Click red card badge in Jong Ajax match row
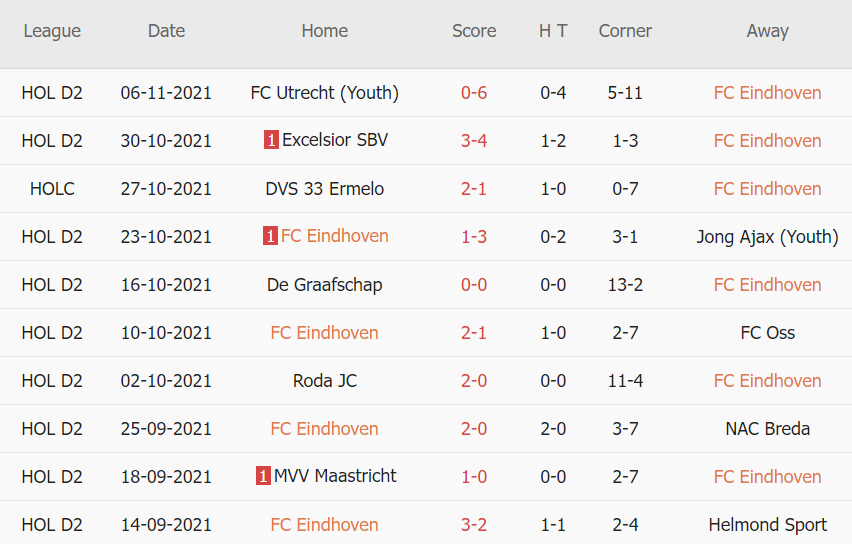Image resolution: width=852 pixels, height=544 pixels. coord(270,237)
